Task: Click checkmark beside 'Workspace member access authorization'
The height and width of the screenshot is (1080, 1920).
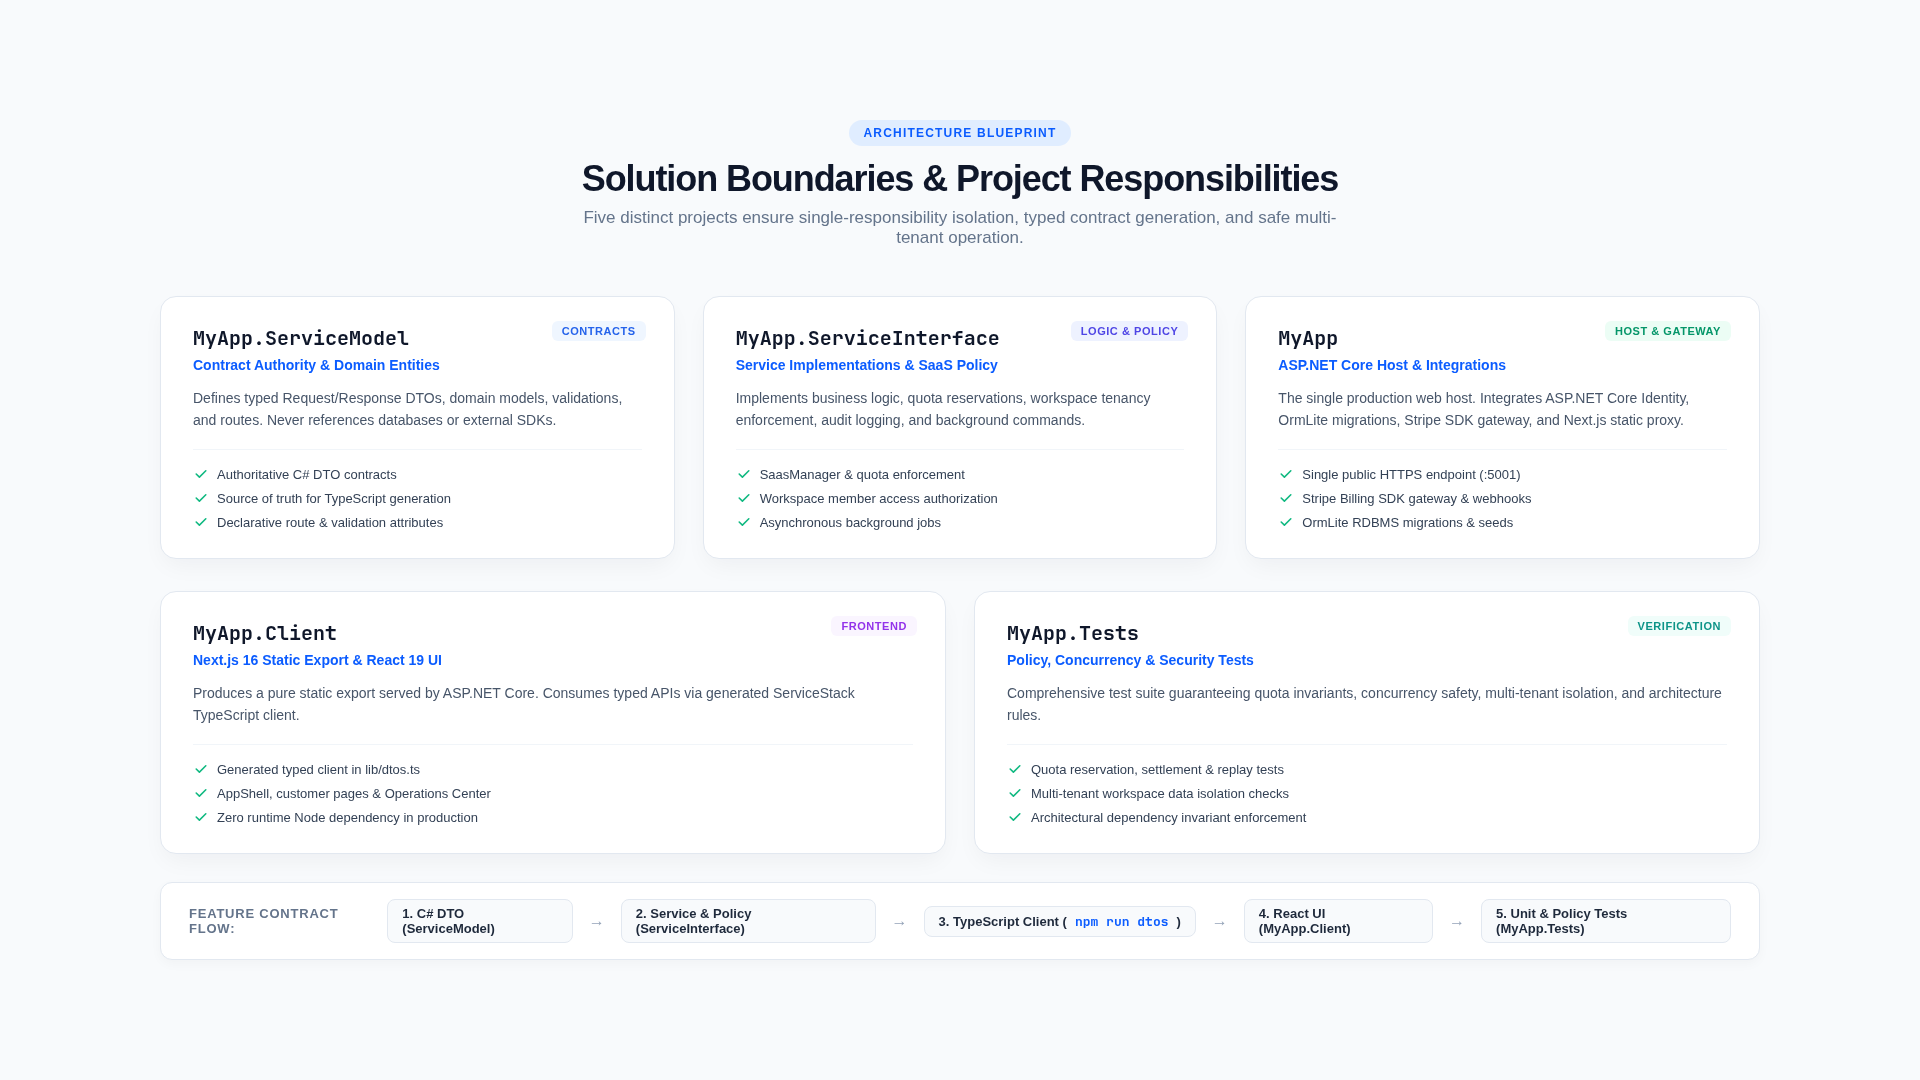Action: [x=744, y=498]
